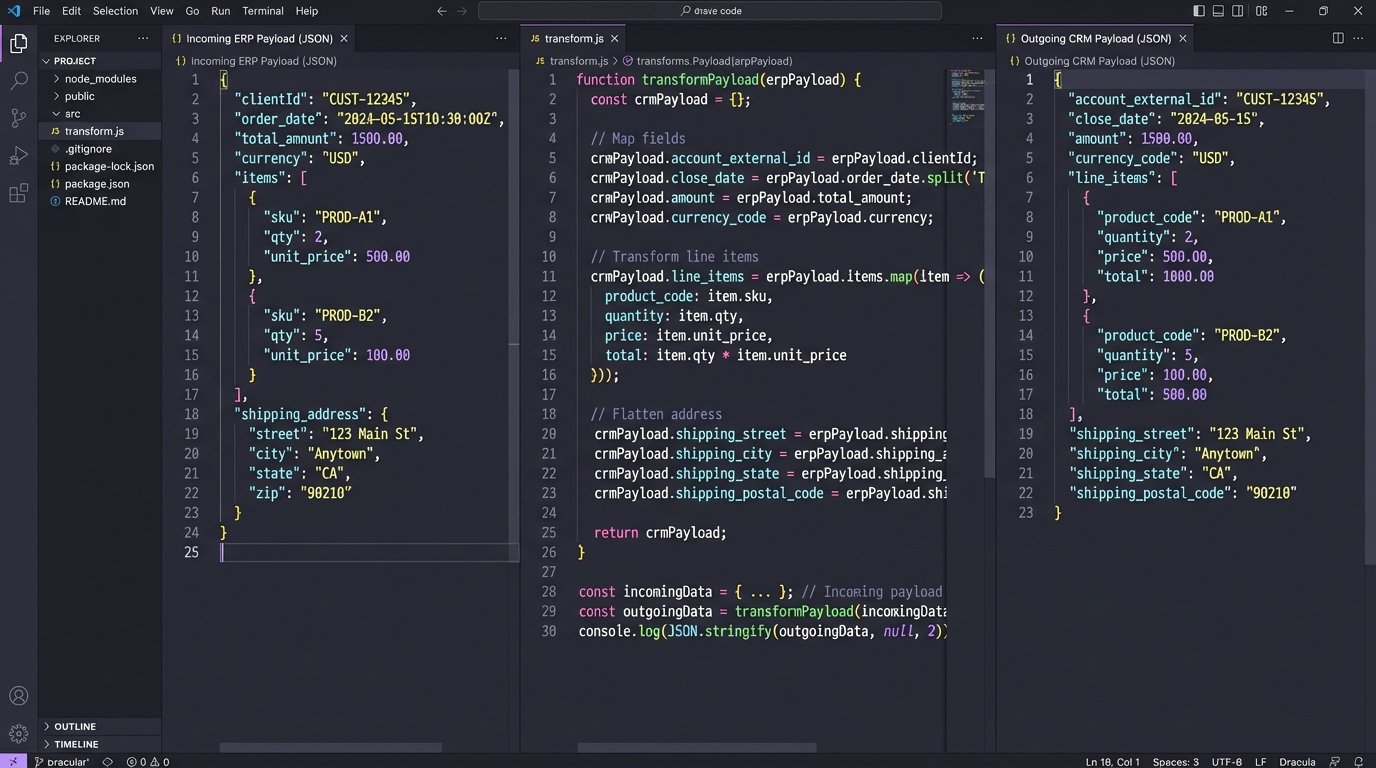Open the Run and Debug panel
1376x768 pixels.
coord(18,155)
